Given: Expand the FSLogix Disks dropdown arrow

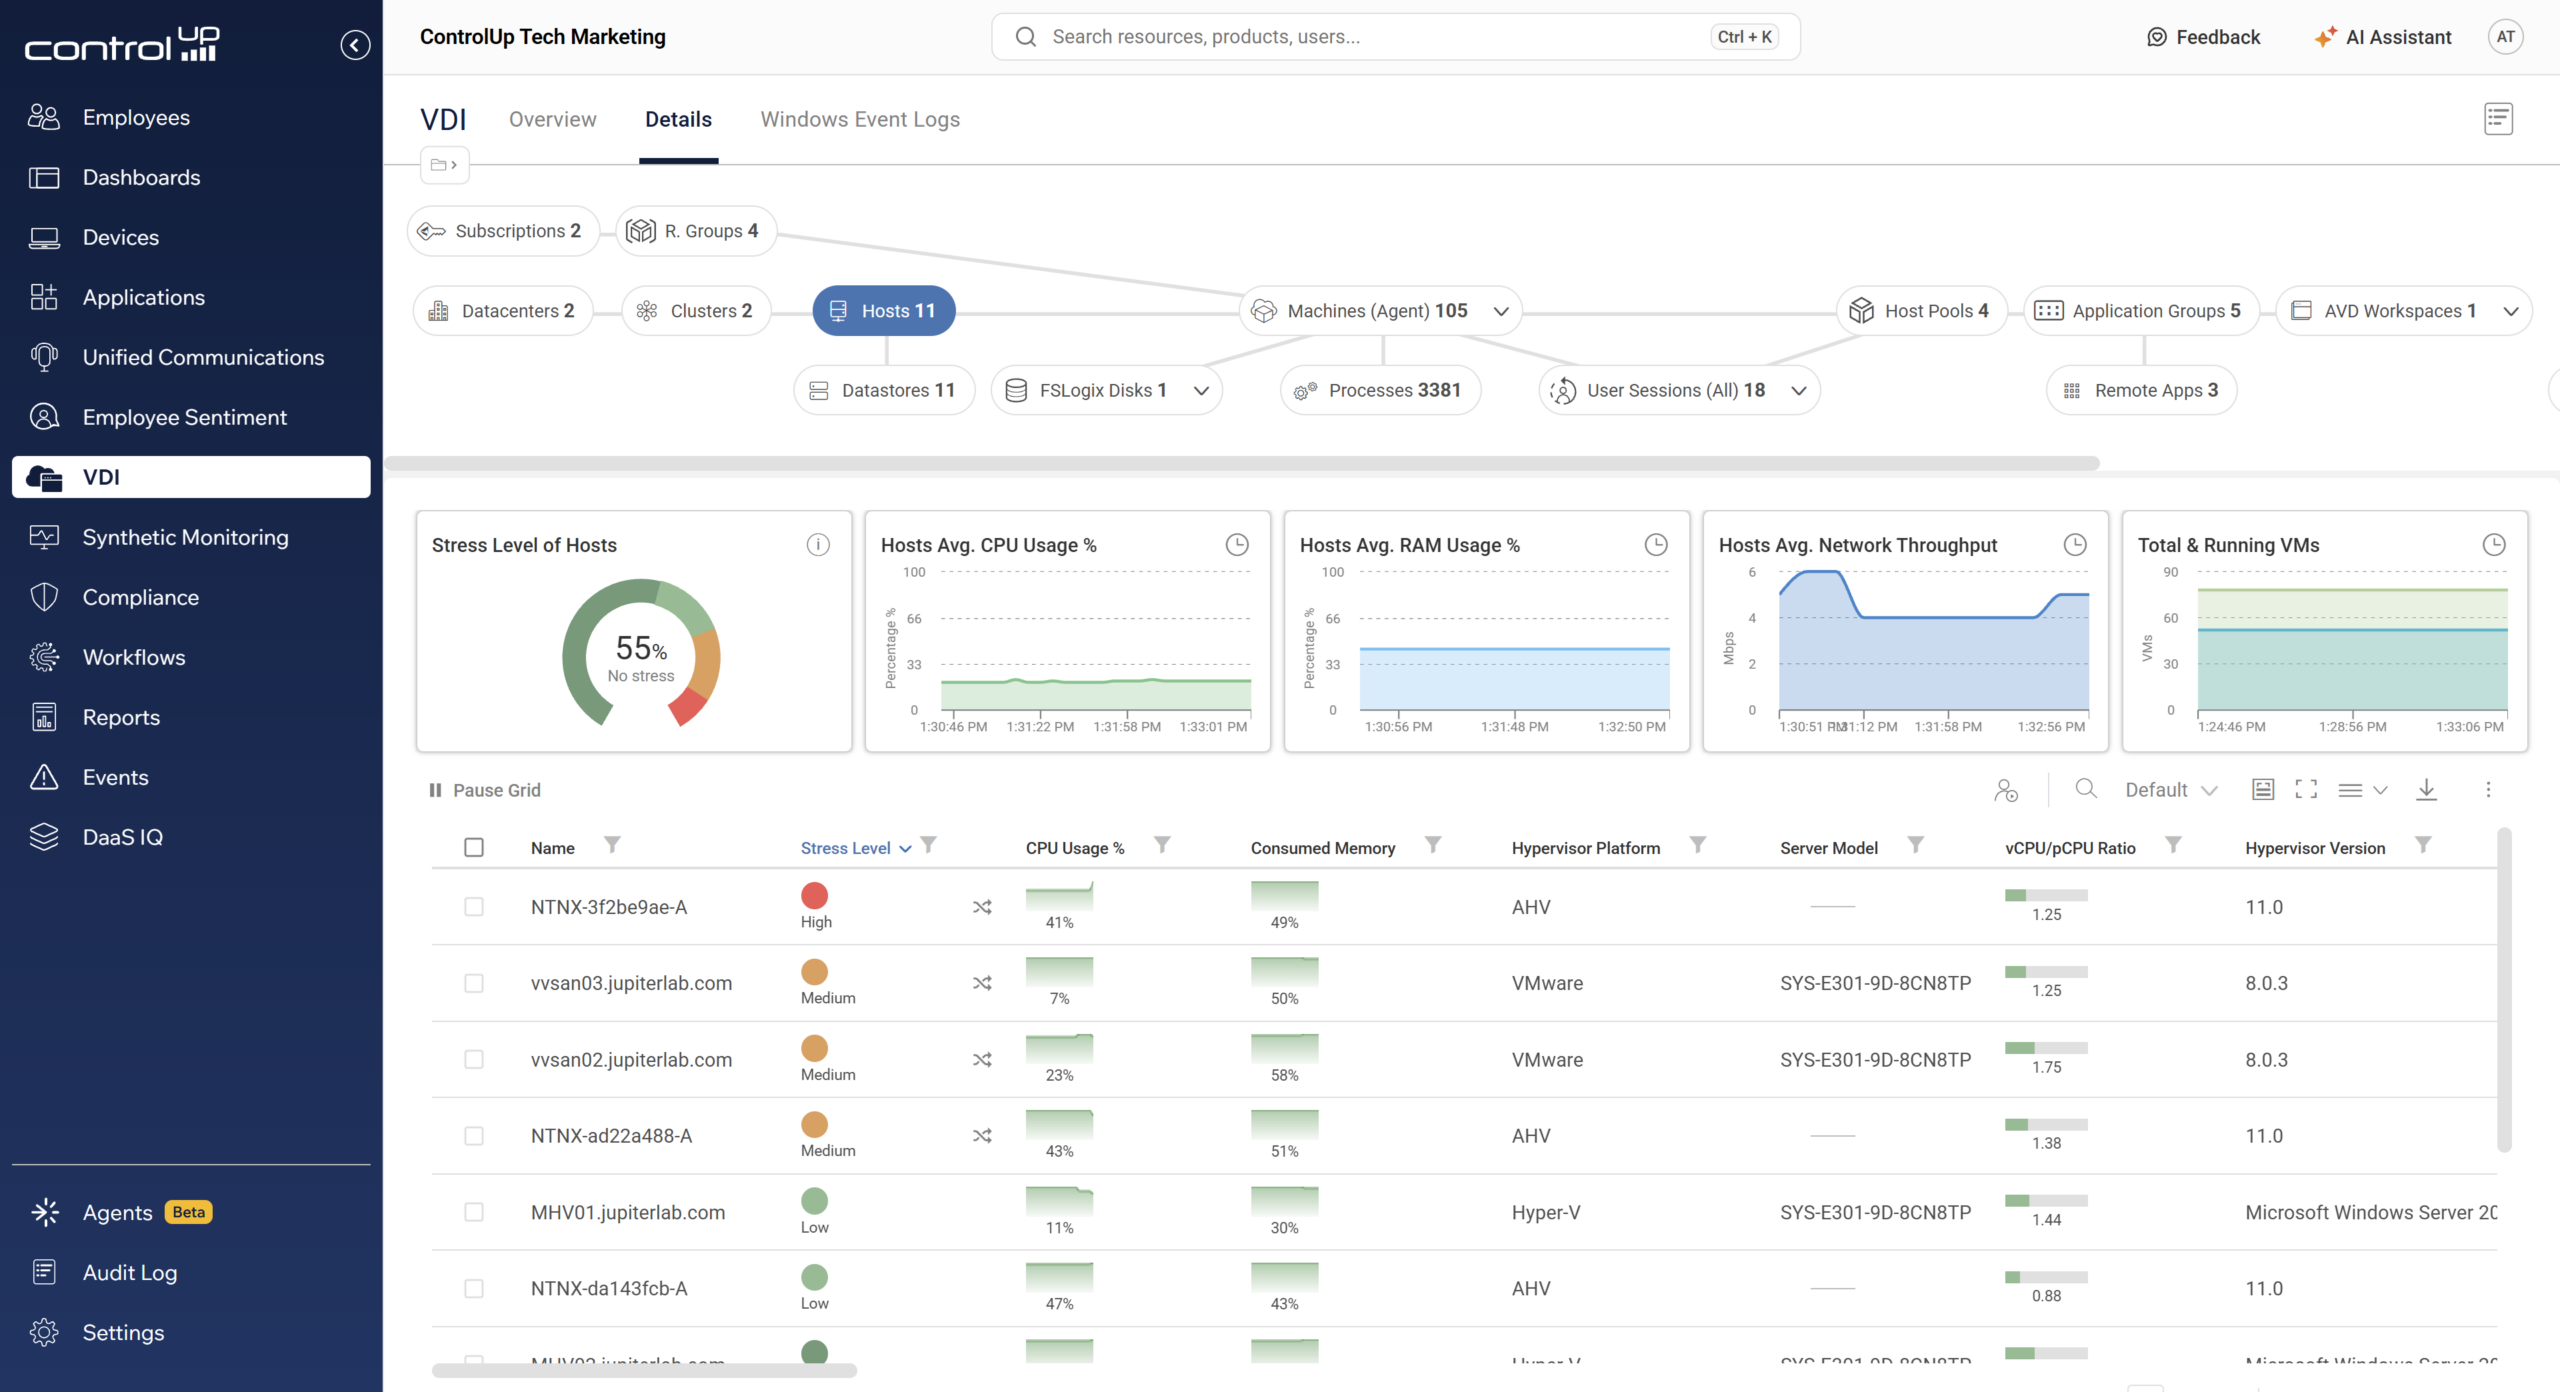Looking at the screenshot, I should [1202, 391].
